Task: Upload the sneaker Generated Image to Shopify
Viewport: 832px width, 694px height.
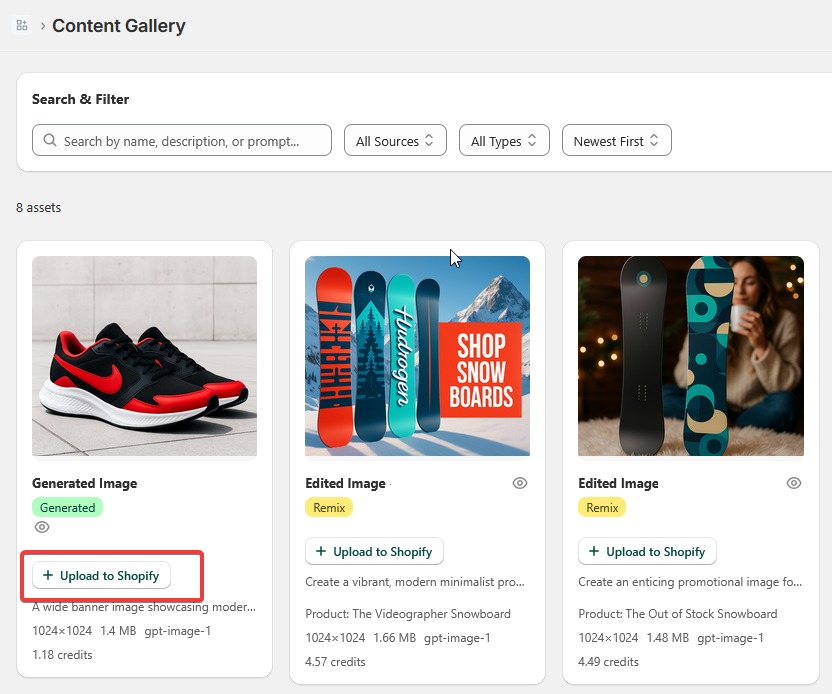Action: pos(101,576)
